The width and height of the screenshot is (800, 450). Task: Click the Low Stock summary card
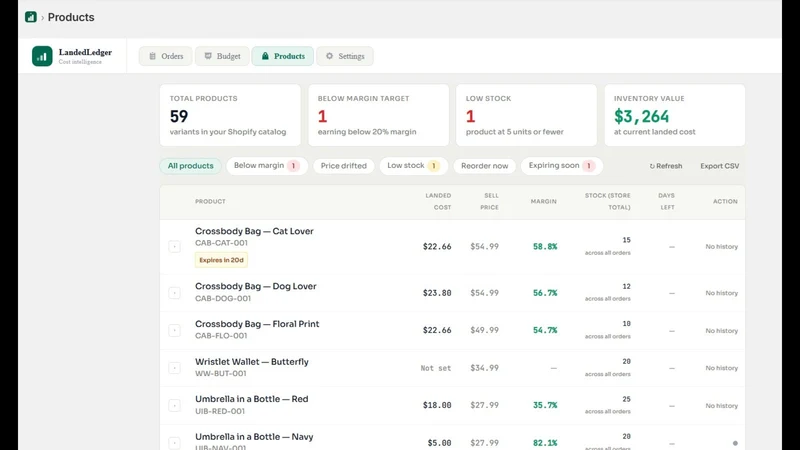click(x=527, y=115)
